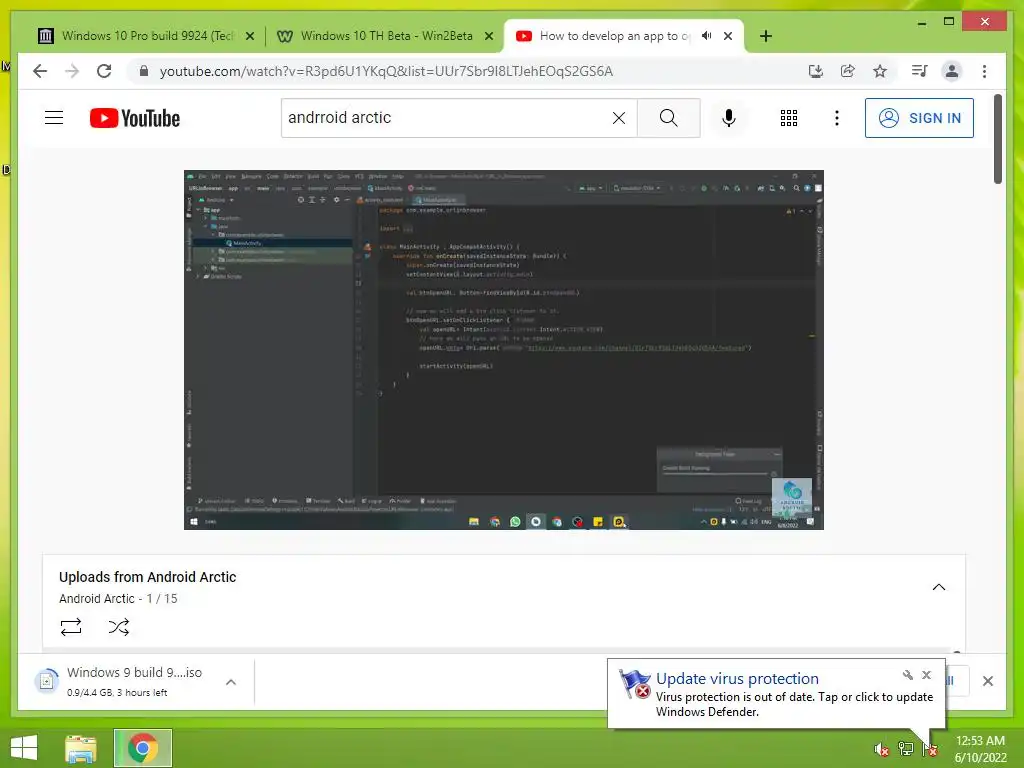The image size is (1024, 768).
Task: Click the address bar URL
Action: coord(386,71)
